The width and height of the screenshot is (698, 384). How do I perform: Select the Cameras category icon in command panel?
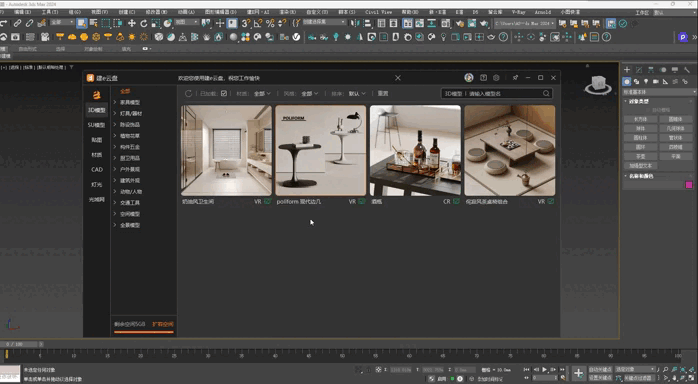[656, 81]
